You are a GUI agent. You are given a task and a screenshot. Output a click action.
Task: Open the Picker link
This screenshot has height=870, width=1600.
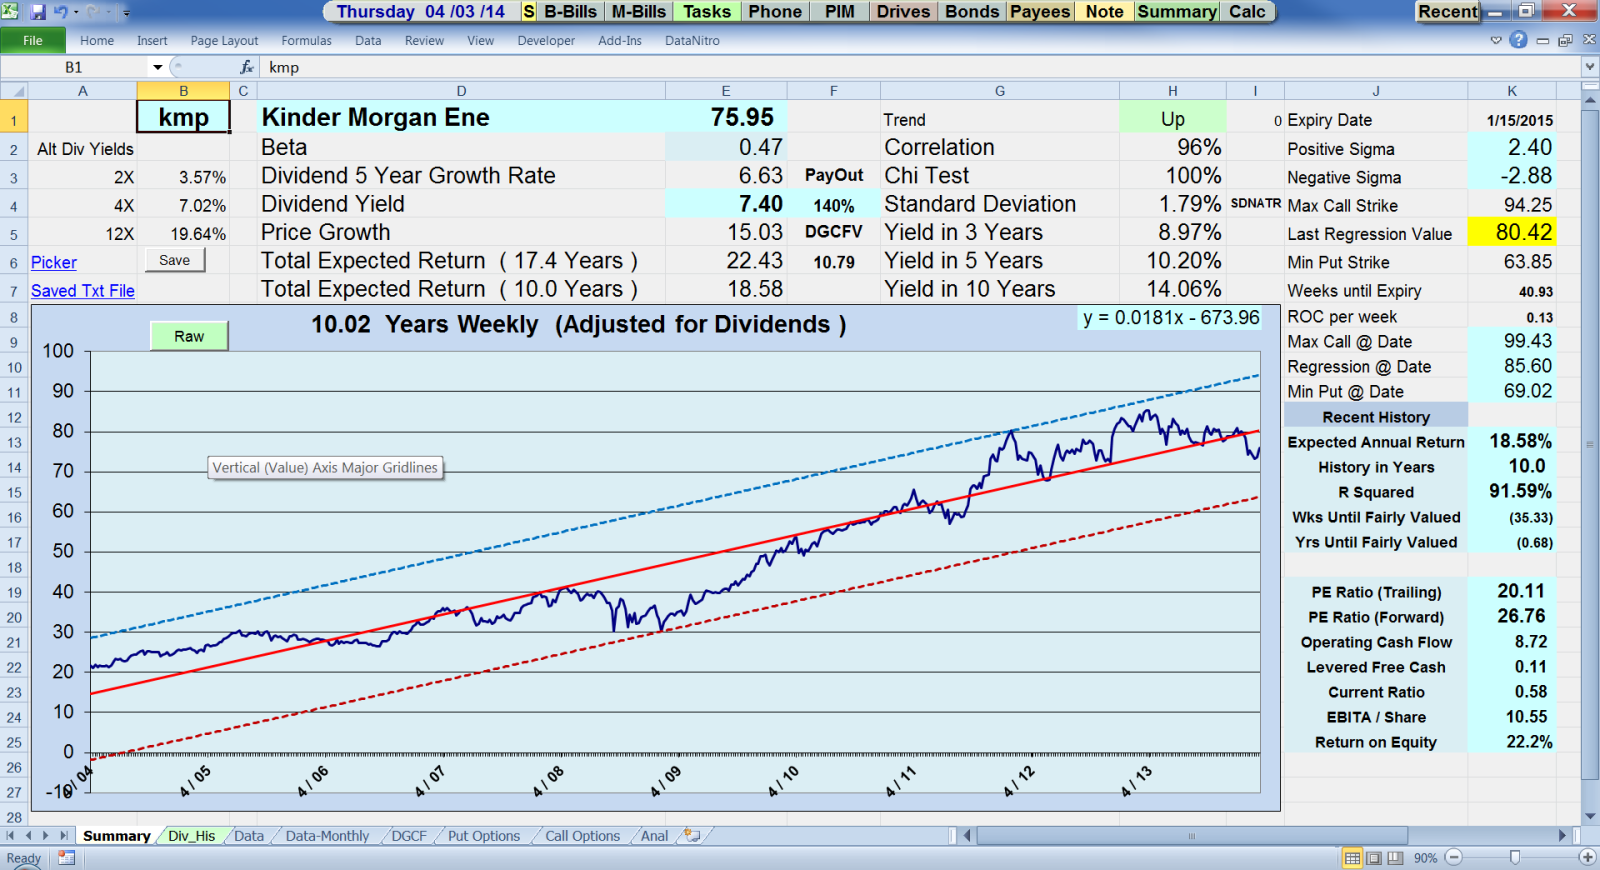(54, 262)
